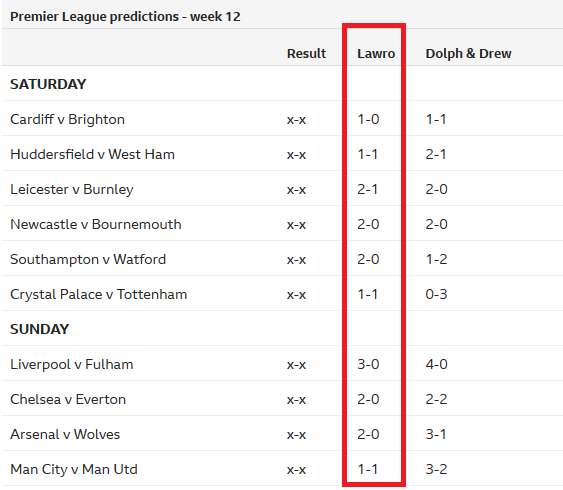Select the Chelsea v Everton fixture
The width and height of the screenshot is (563, 490).
[68, 399]
